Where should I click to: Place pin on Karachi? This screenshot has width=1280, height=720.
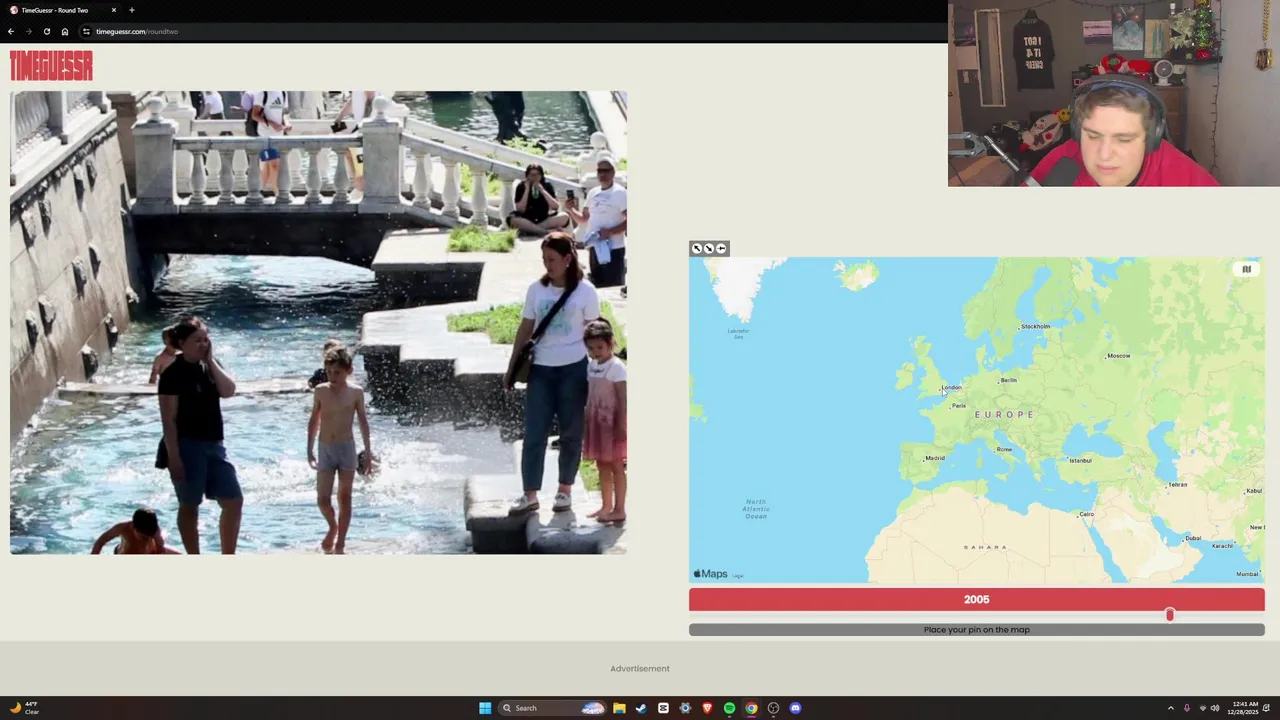click(1221, 546)
